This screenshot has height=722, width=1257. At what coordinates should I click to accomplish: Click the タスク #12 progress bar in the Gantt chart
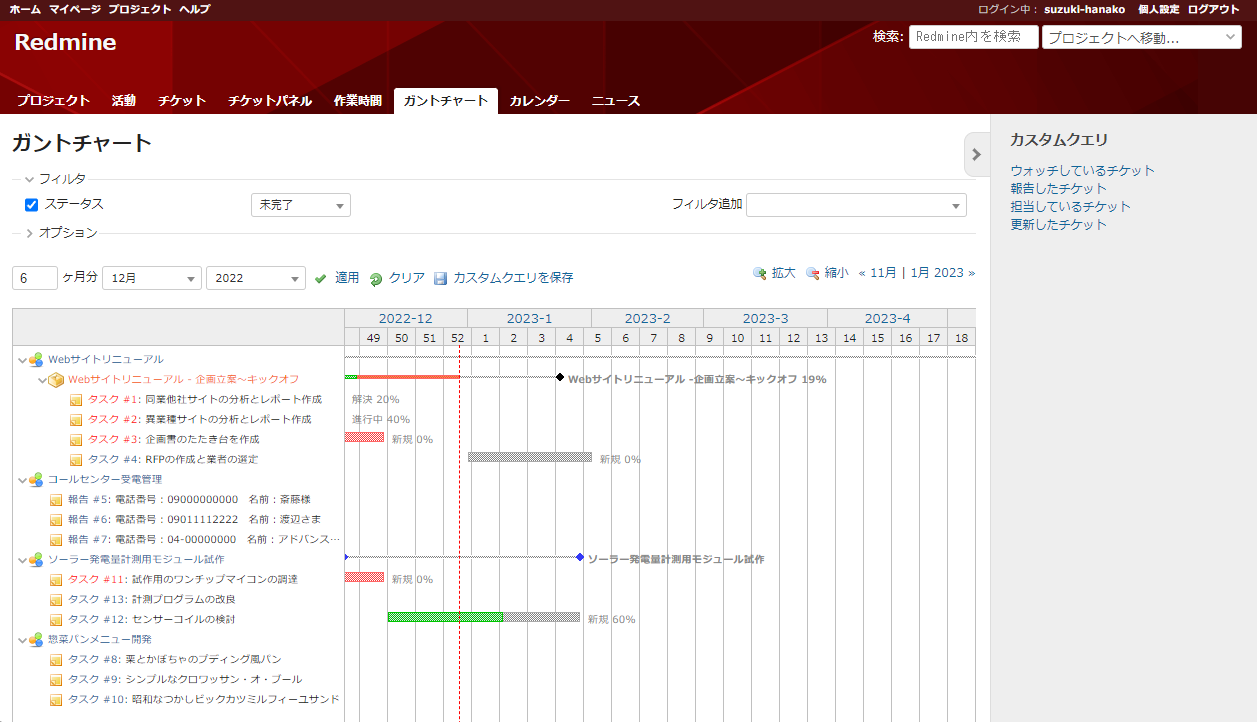pos(484,617)
